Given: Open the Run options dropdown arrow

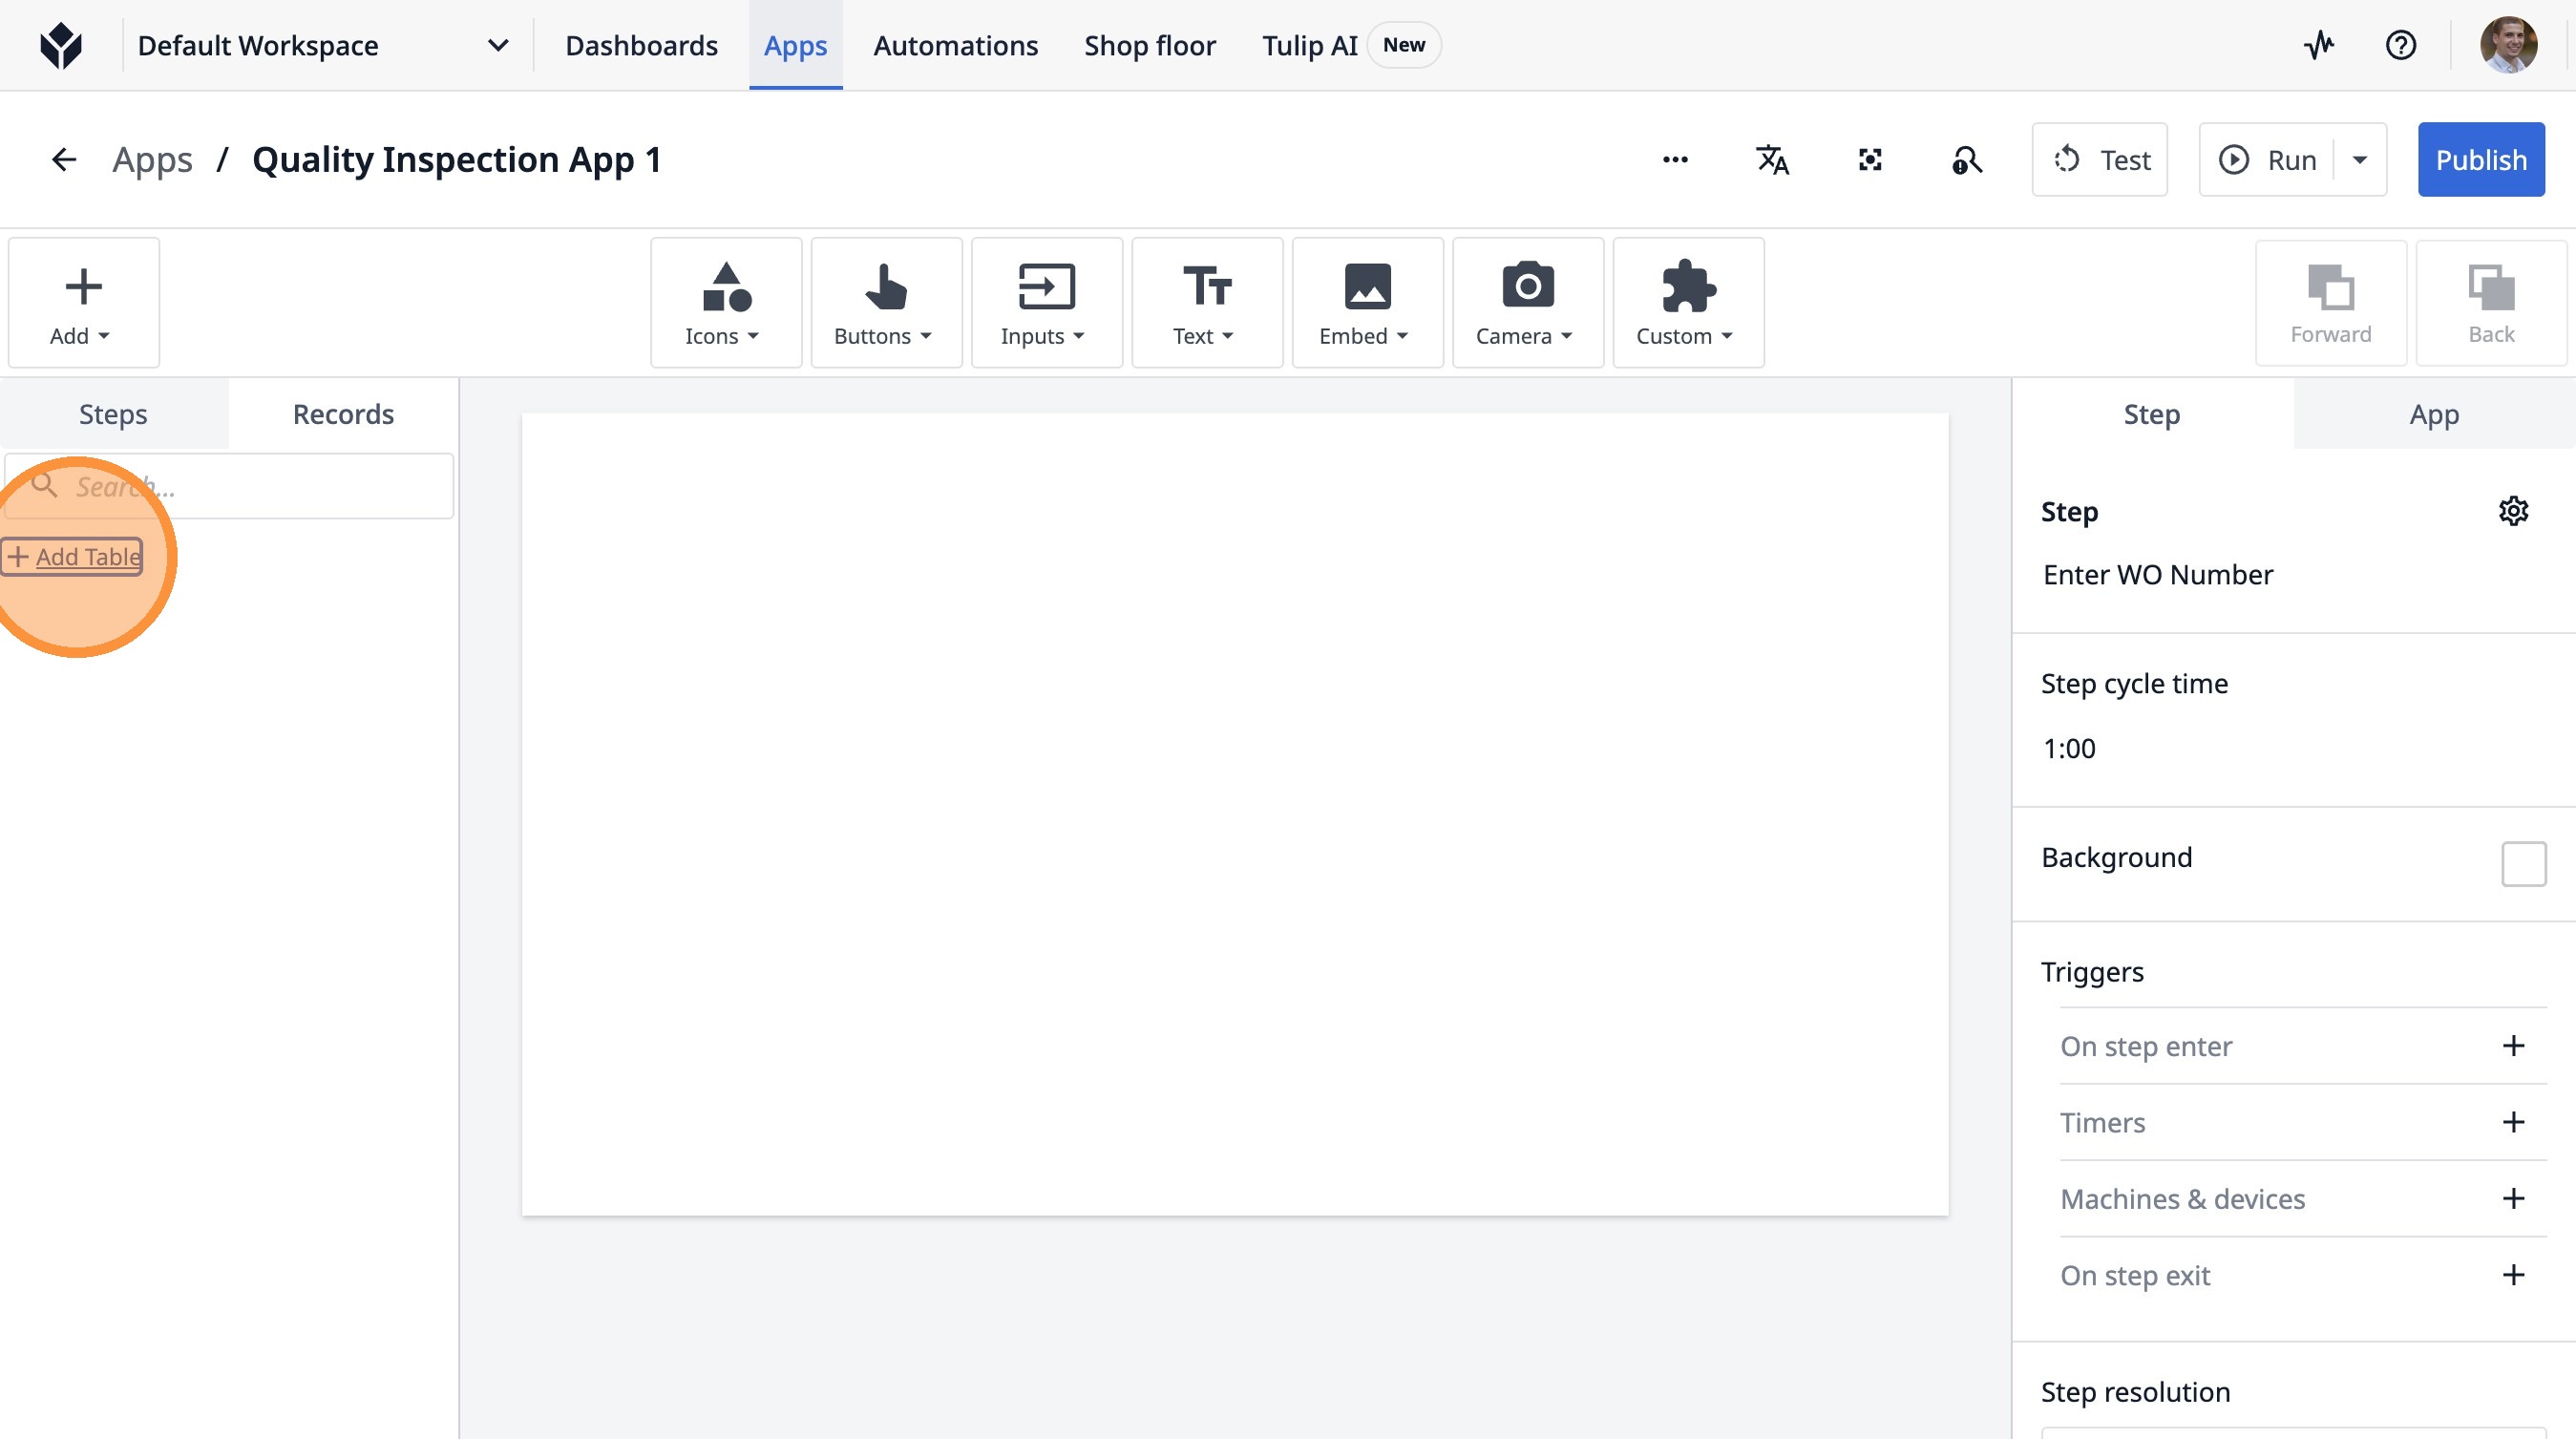Looking at the screenshot, I should [2360, 160].
